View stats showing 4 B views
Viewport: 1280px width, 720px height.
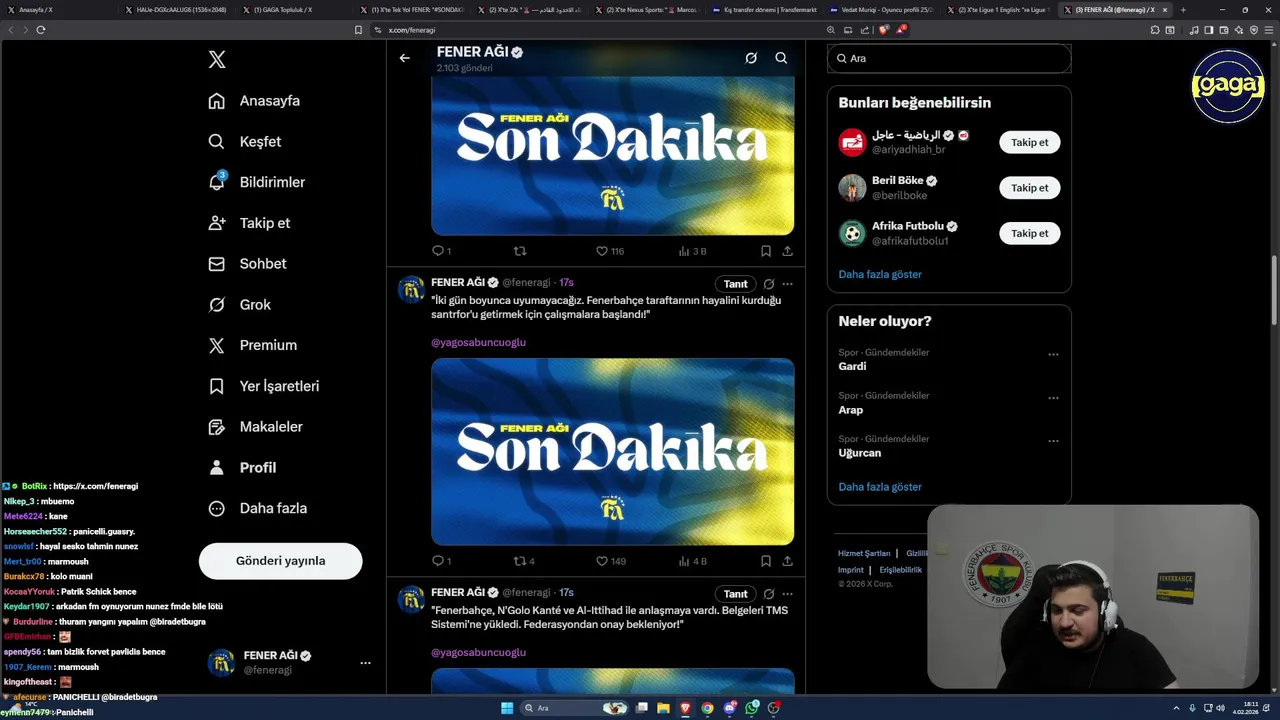[x=692, y=561]
